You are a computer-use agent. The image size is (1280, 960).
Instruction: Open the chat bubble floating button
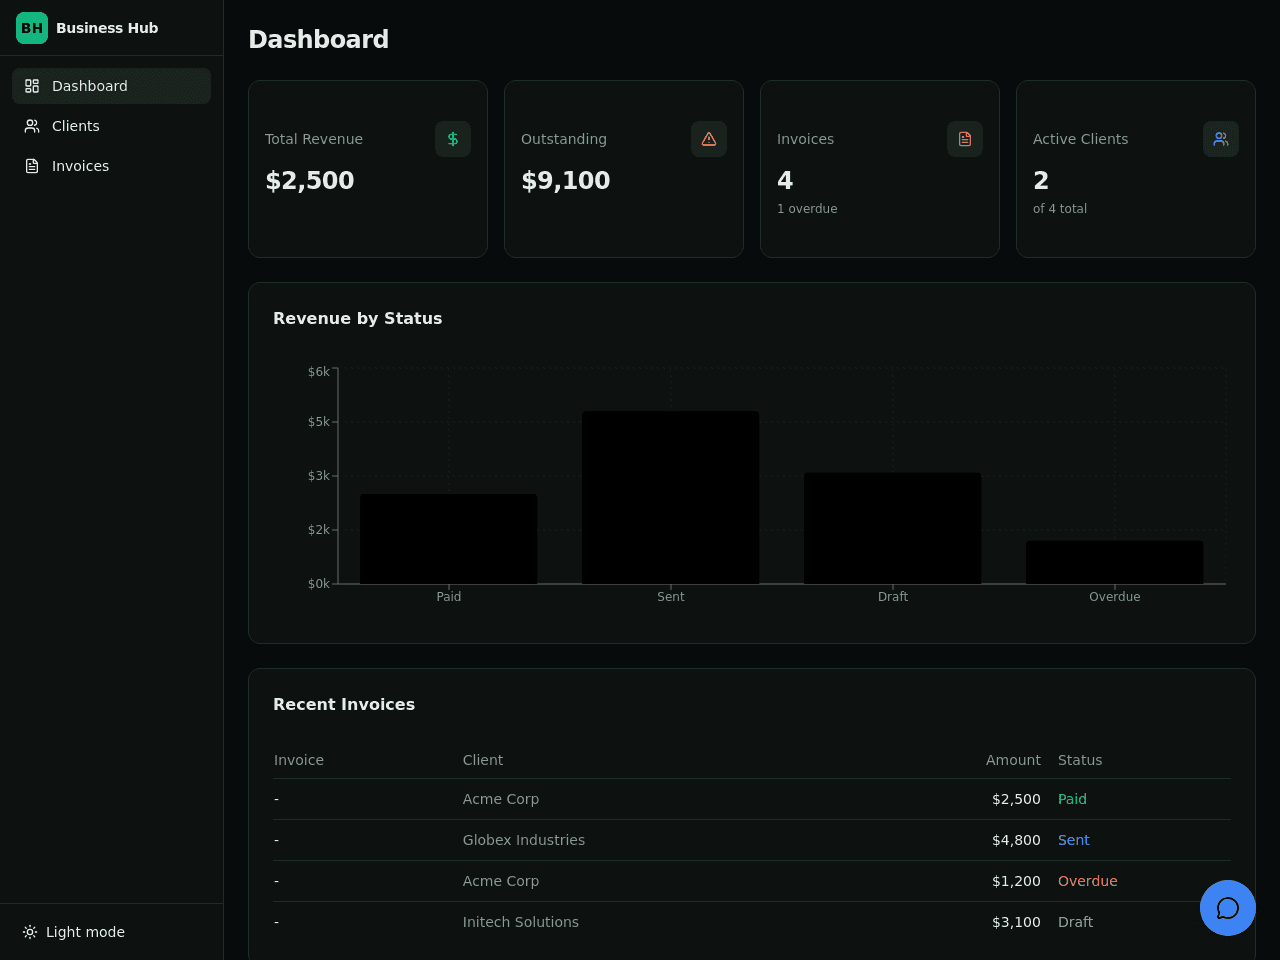point(1228,908)
